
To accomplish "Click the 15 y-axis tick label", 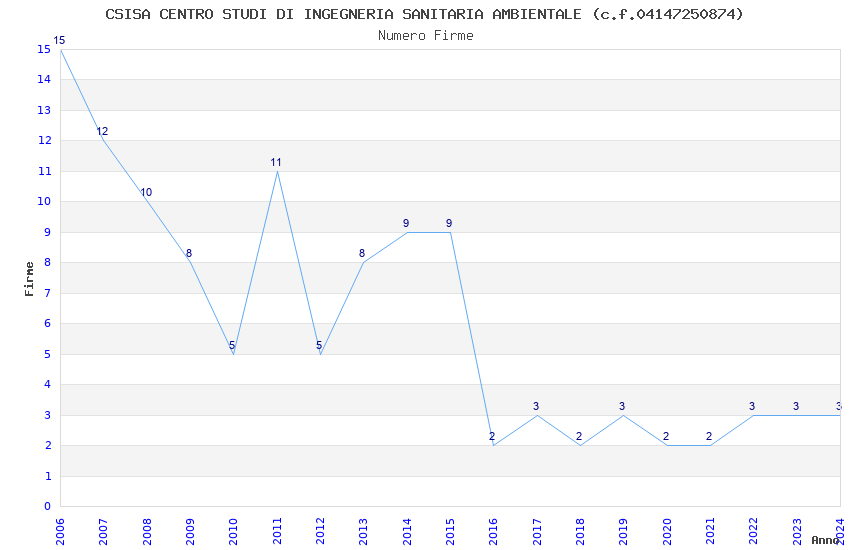I will click(x=44, y=49).
